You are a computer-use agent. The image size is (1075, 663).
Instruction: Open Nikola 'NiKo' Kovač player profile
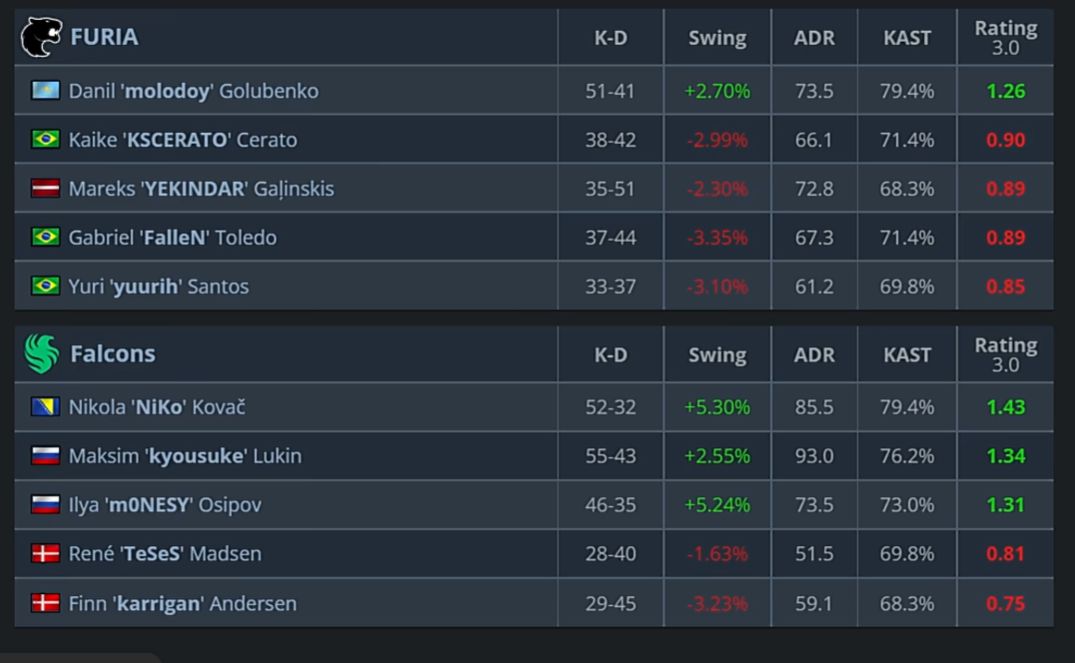157,407
